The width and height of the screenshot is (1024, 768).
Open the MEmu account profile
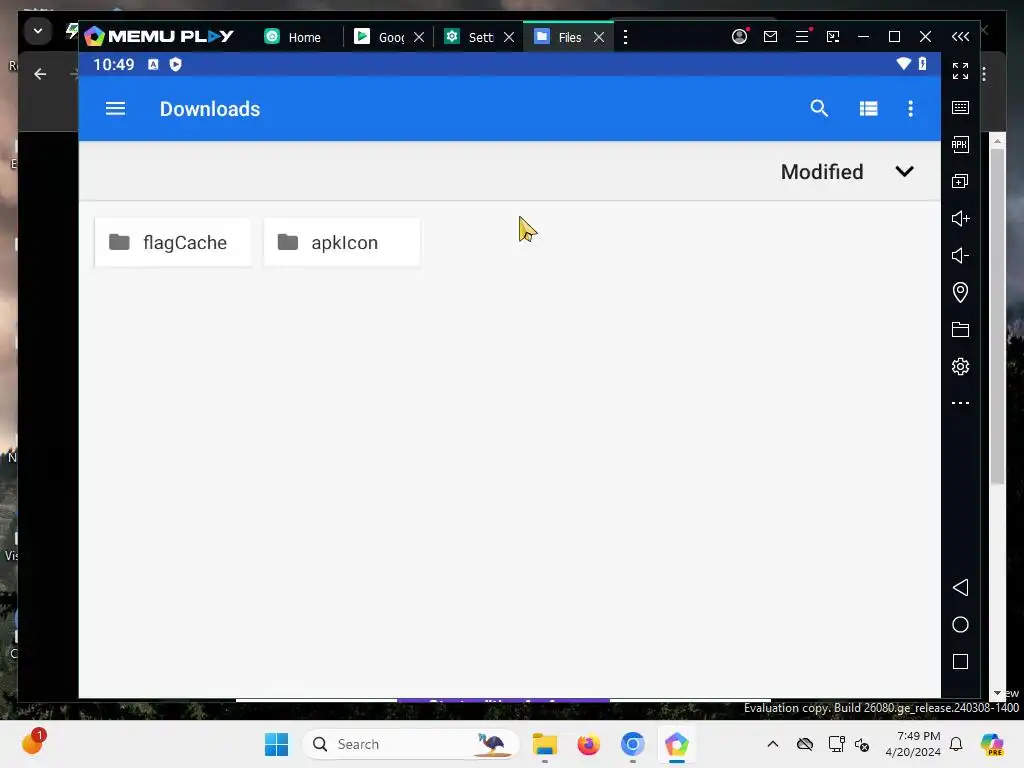point(739,37)
